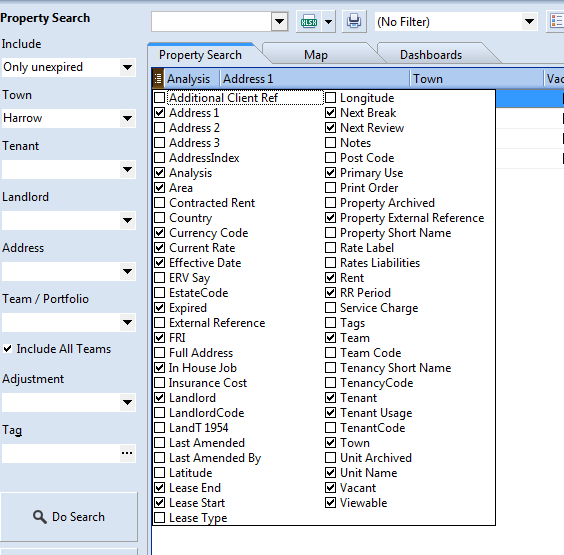Image resolution: width=564 pixels, height=555 pixels.
Task: Open the blank toolbar combo box arrow
Action: pyautogui.click(x=279, y=22)
